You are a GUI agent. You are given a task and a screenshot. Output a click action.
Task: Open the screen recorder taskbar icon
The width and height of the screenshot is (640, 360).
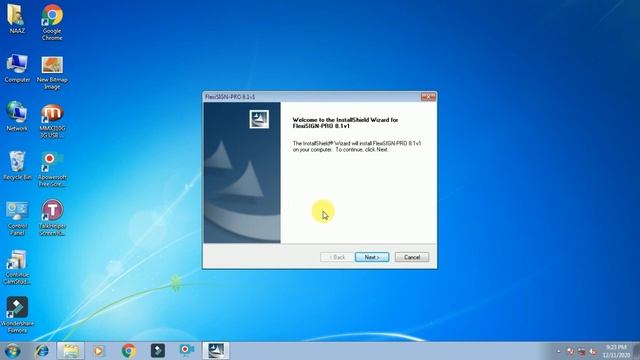coord(187,351)
